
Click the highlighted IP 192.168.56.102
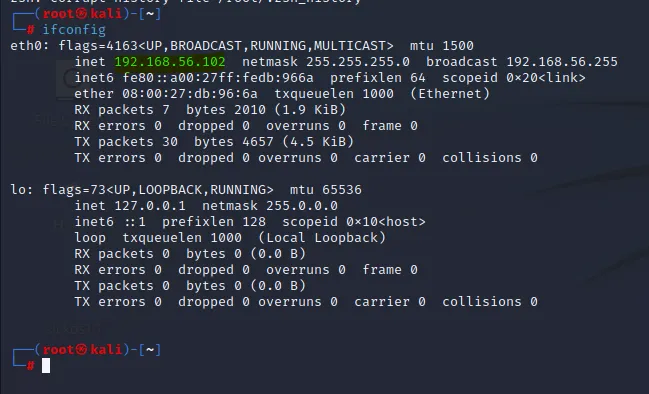coord(170,62)
